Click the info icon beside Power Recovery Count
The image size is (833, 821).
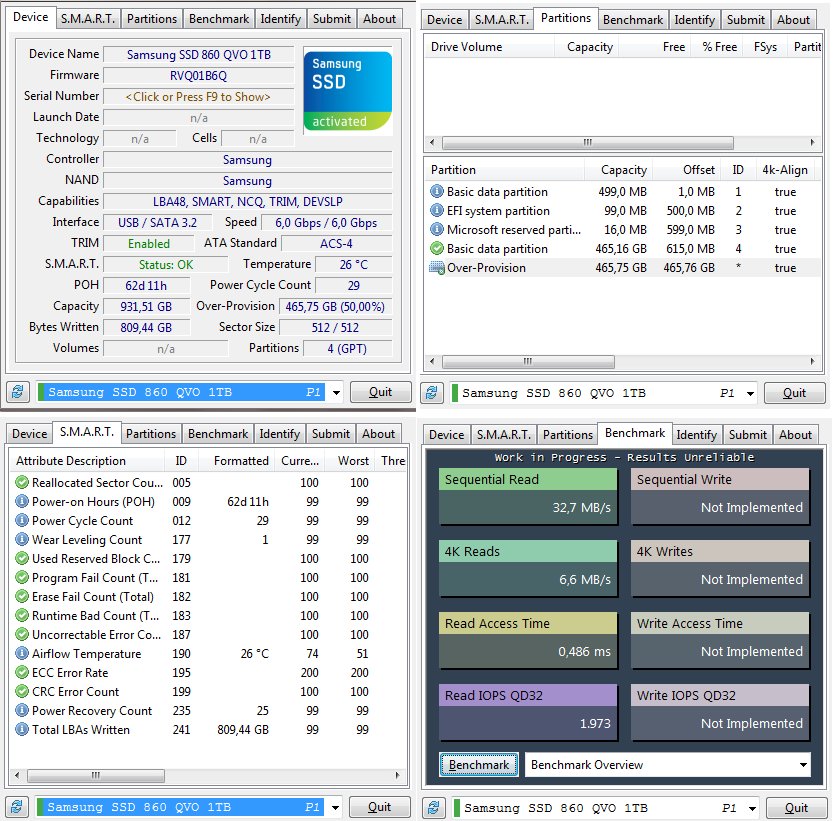[22, 710]
